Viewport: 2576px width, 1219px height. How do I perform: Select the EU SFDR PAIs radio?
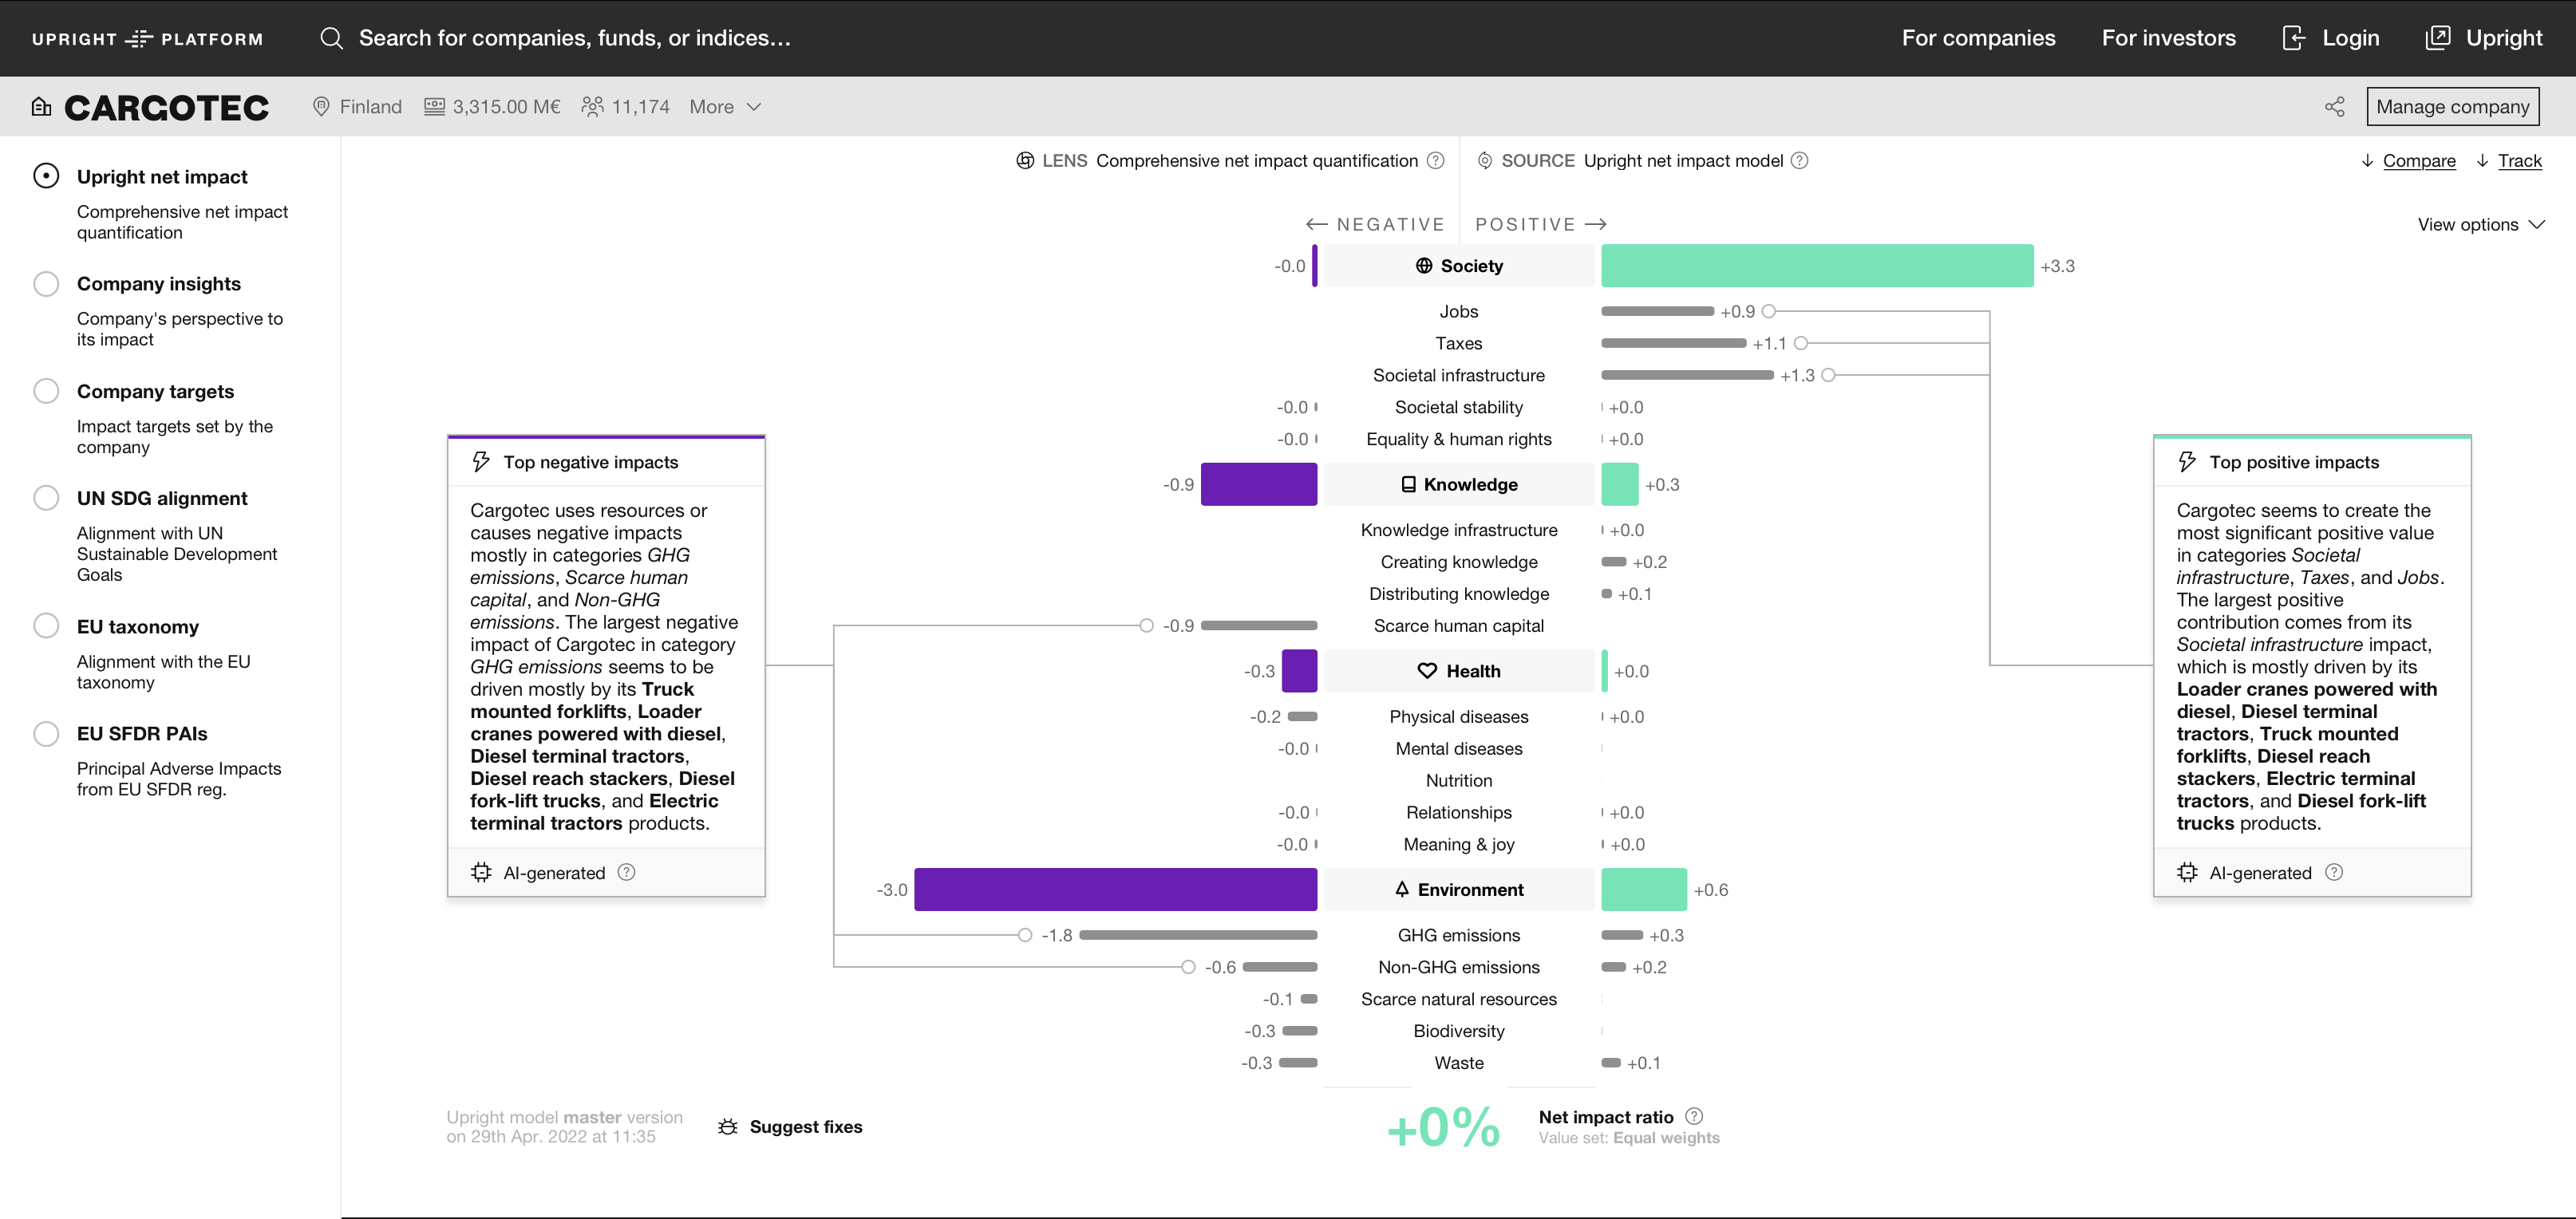(x=46, y=734)
